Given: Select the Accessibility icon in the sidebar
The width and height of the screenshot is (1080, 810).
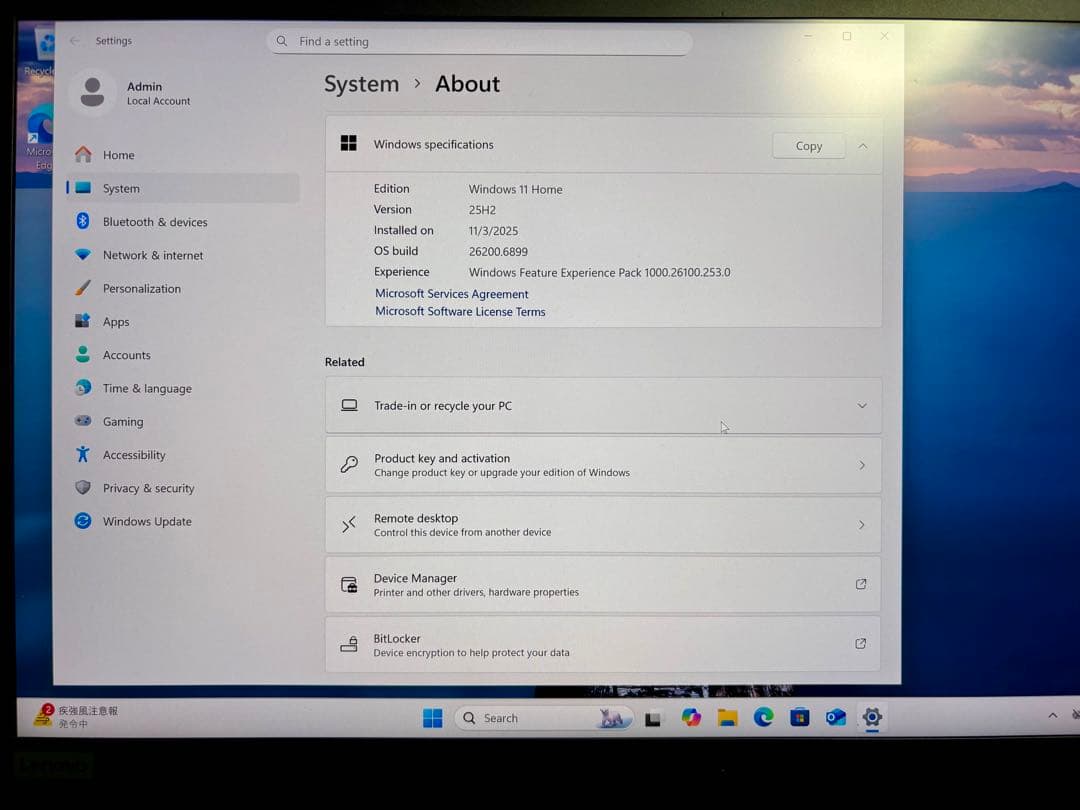Looking at the screenshot, I should pyautogui.click(x=82, y=455).
